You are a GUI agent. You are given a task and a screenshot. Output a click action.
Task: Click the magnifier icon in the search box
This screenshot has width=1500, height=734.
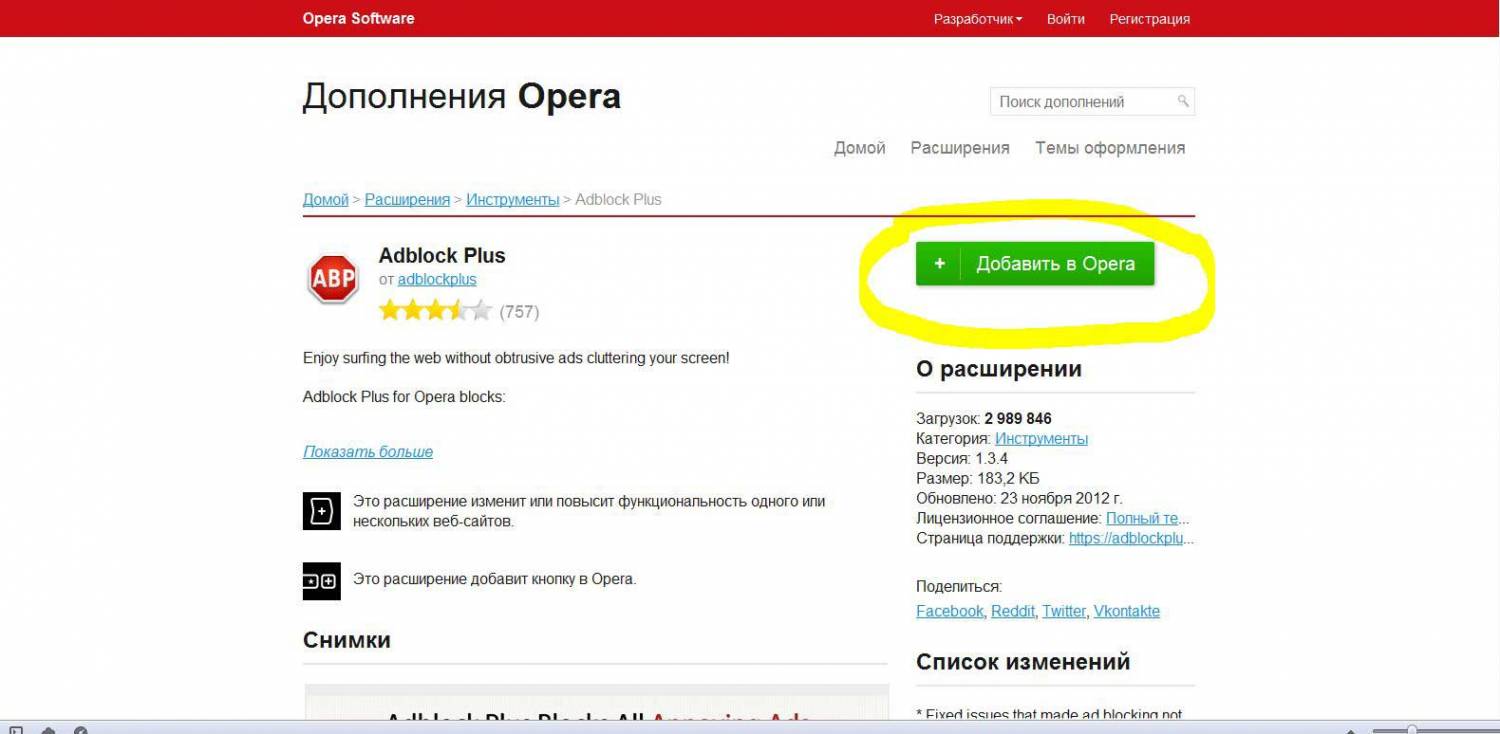click(x=1182, y=101)
